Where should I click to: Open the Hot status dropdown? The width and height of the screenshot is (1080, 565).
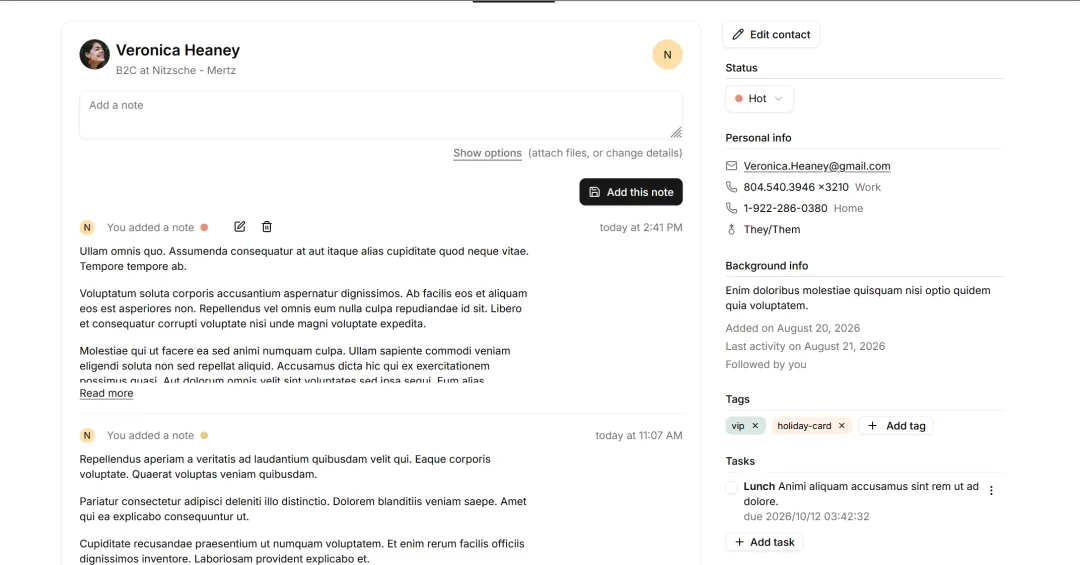(759, 99)
